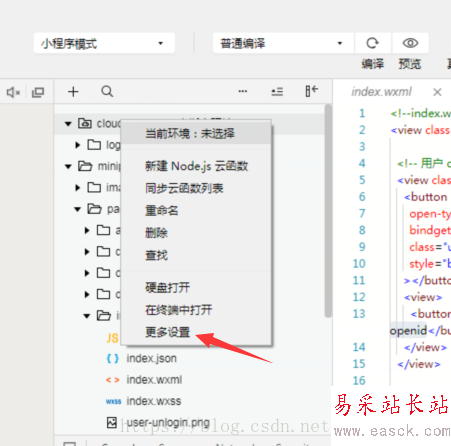
Task: Click the index.wxml angle-bracket icon
Action: (112, 380)
